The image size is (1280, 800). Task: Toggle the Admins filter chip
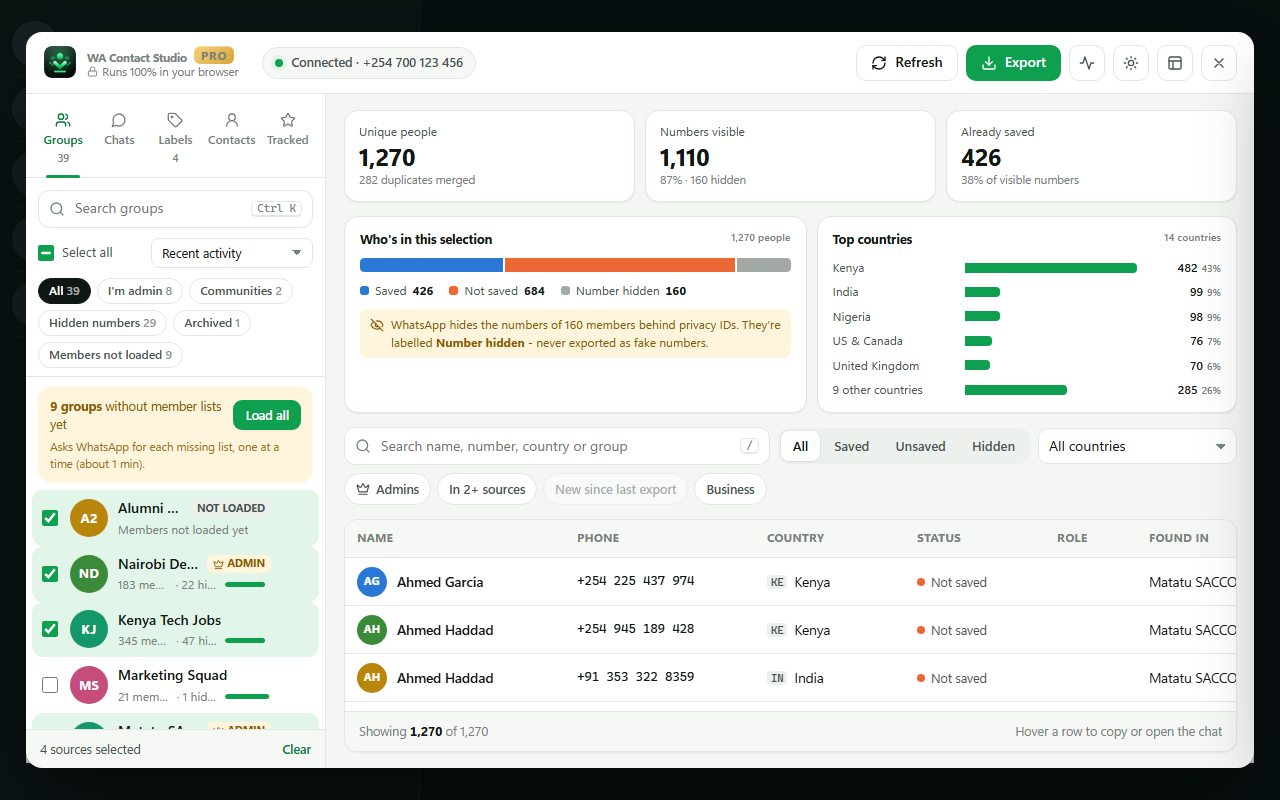point(388,490)
